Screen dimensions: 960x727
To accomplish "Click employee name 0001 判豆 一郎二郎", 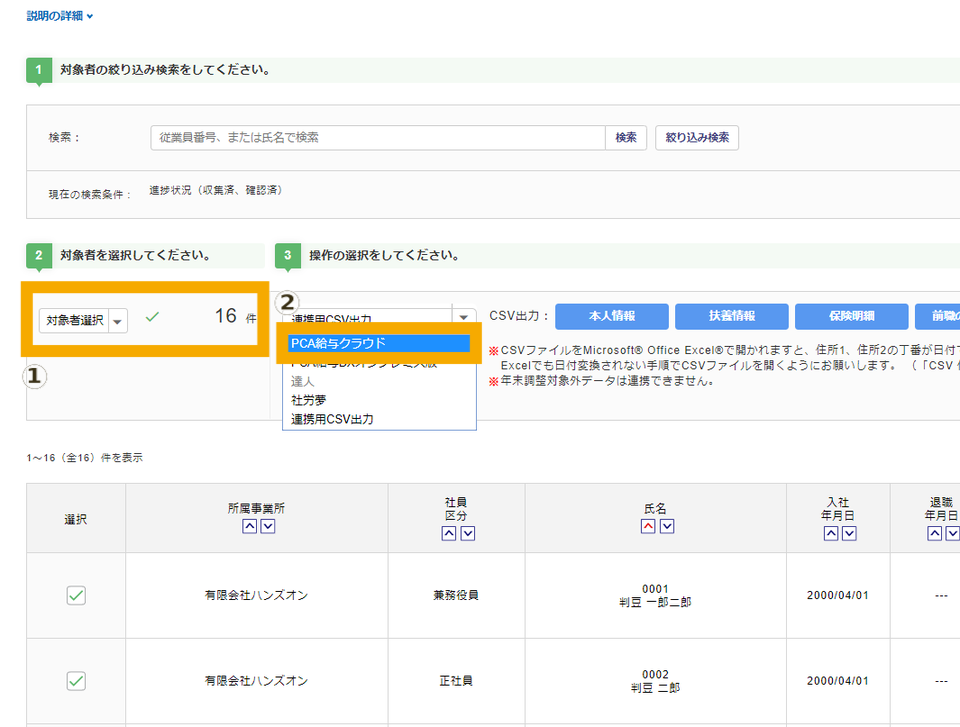I will pos(655,596).
